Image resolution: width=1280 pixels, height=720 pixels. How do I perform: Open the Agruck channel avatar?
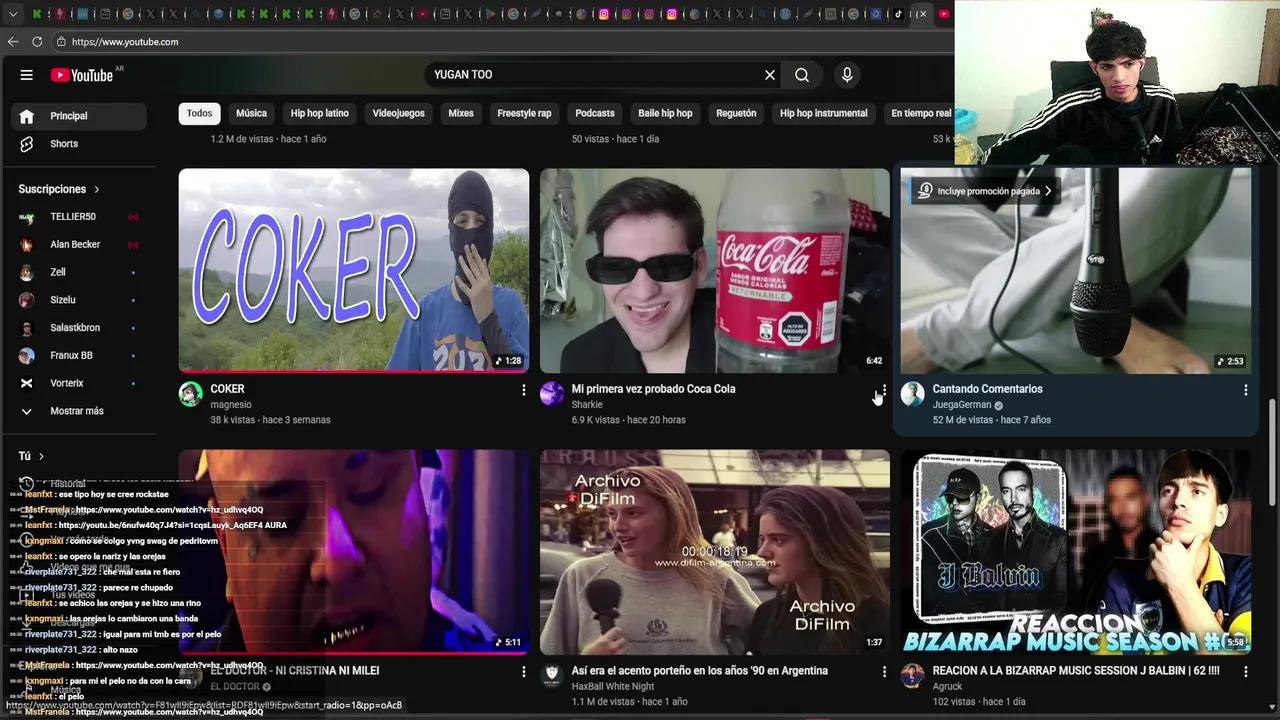pos(912,675)
